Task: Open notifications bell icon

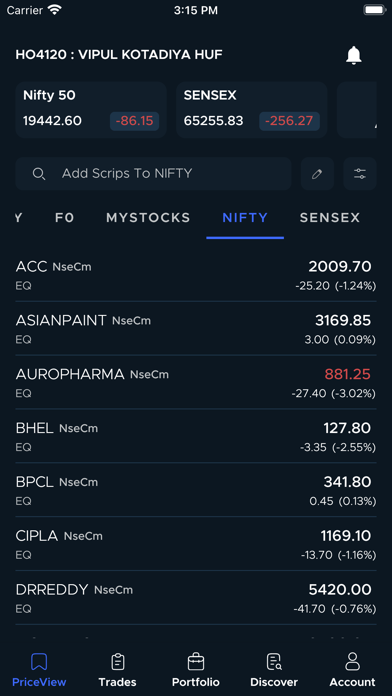Action: pos(354,55)
